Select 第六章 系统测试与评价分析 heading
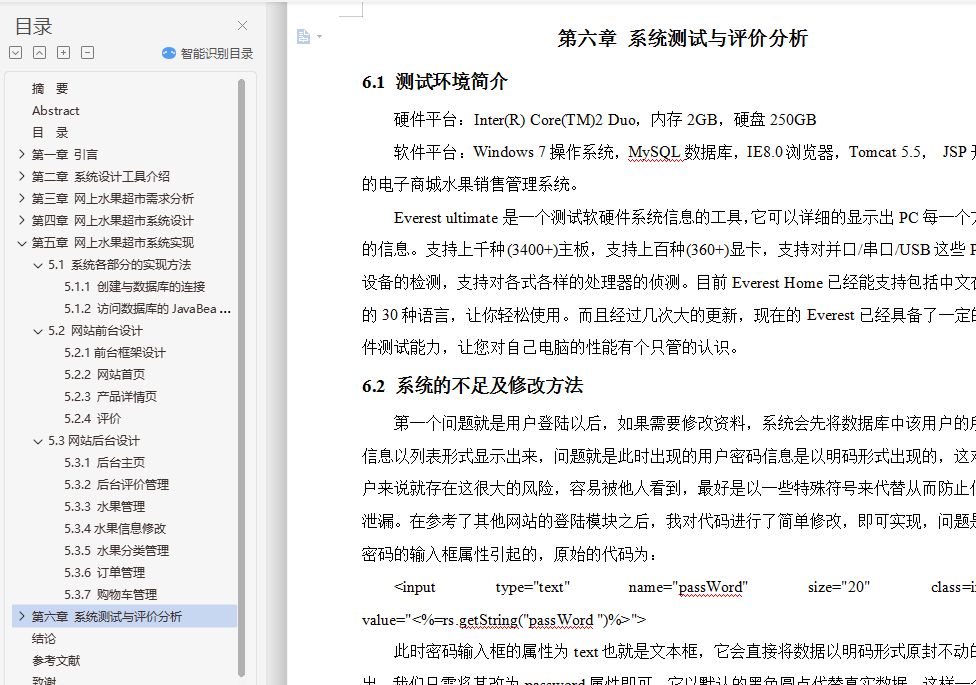Image resolution: width=976 pixels, height=685 pixels. 106,616
